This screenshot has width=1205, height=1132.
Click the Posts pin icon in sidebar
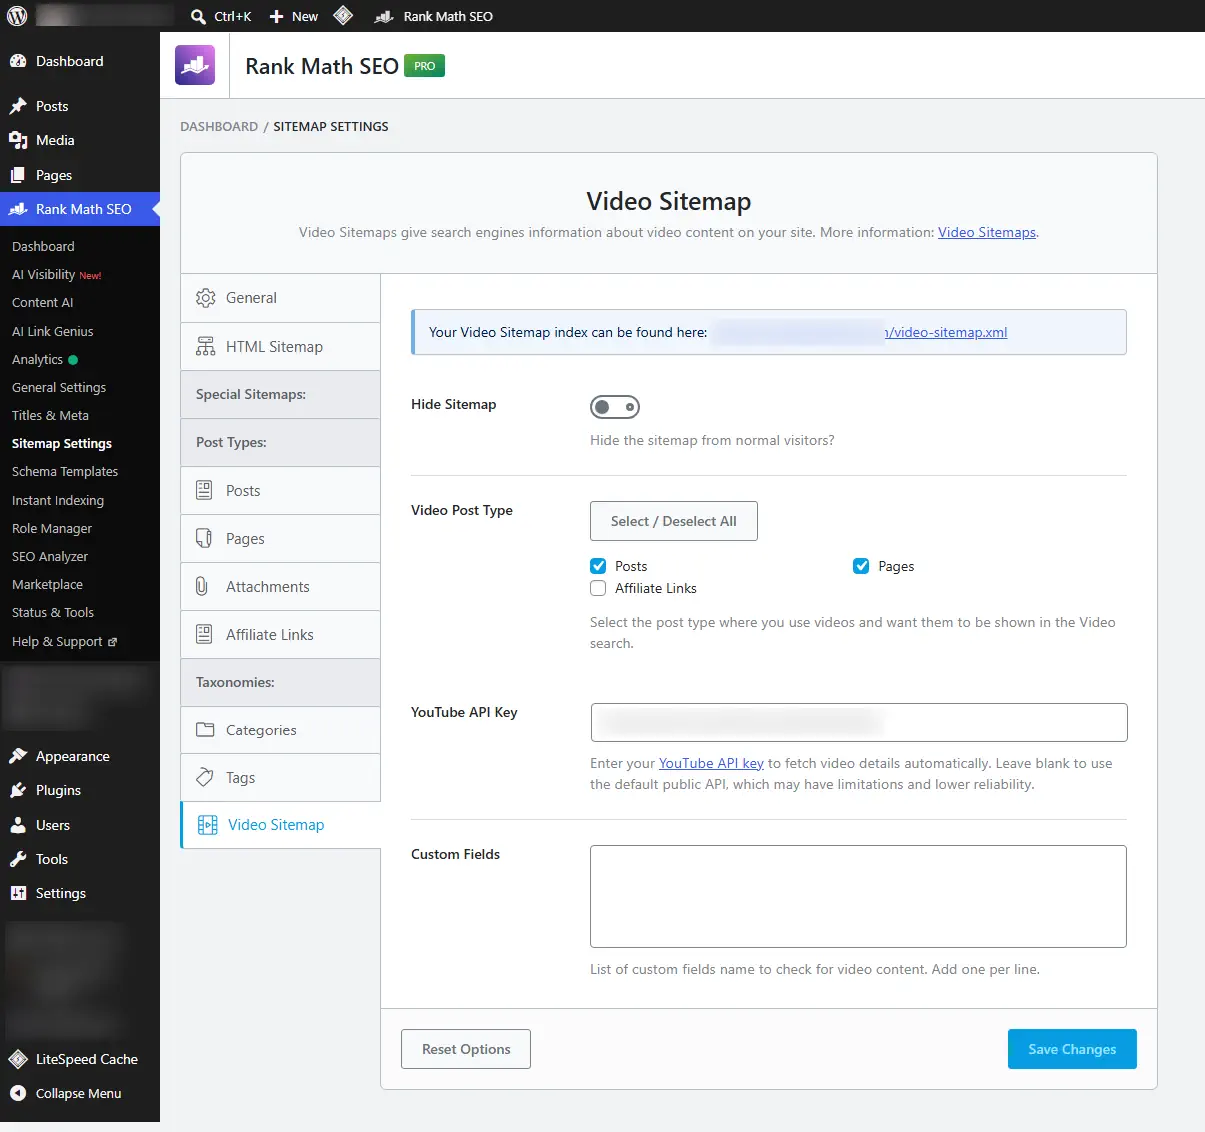pyautogui.click(x=18, y=106)
